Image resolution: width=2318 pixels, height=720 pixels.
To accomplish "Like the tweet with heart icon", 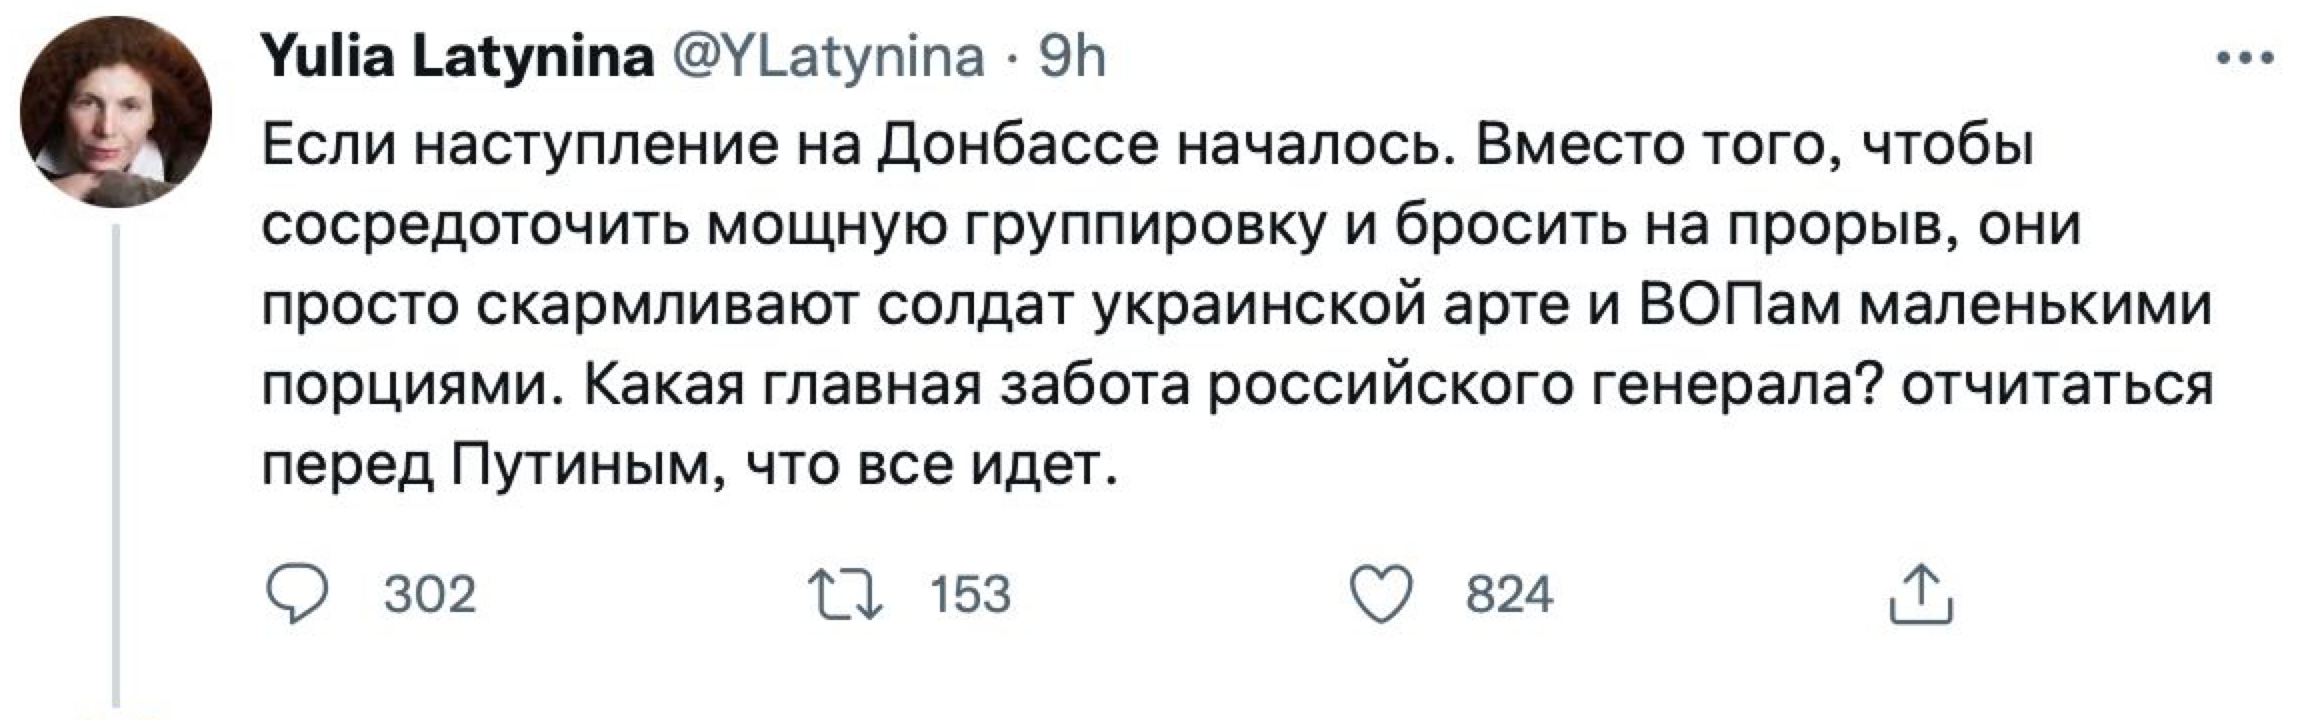I will tap(1381, 595).
